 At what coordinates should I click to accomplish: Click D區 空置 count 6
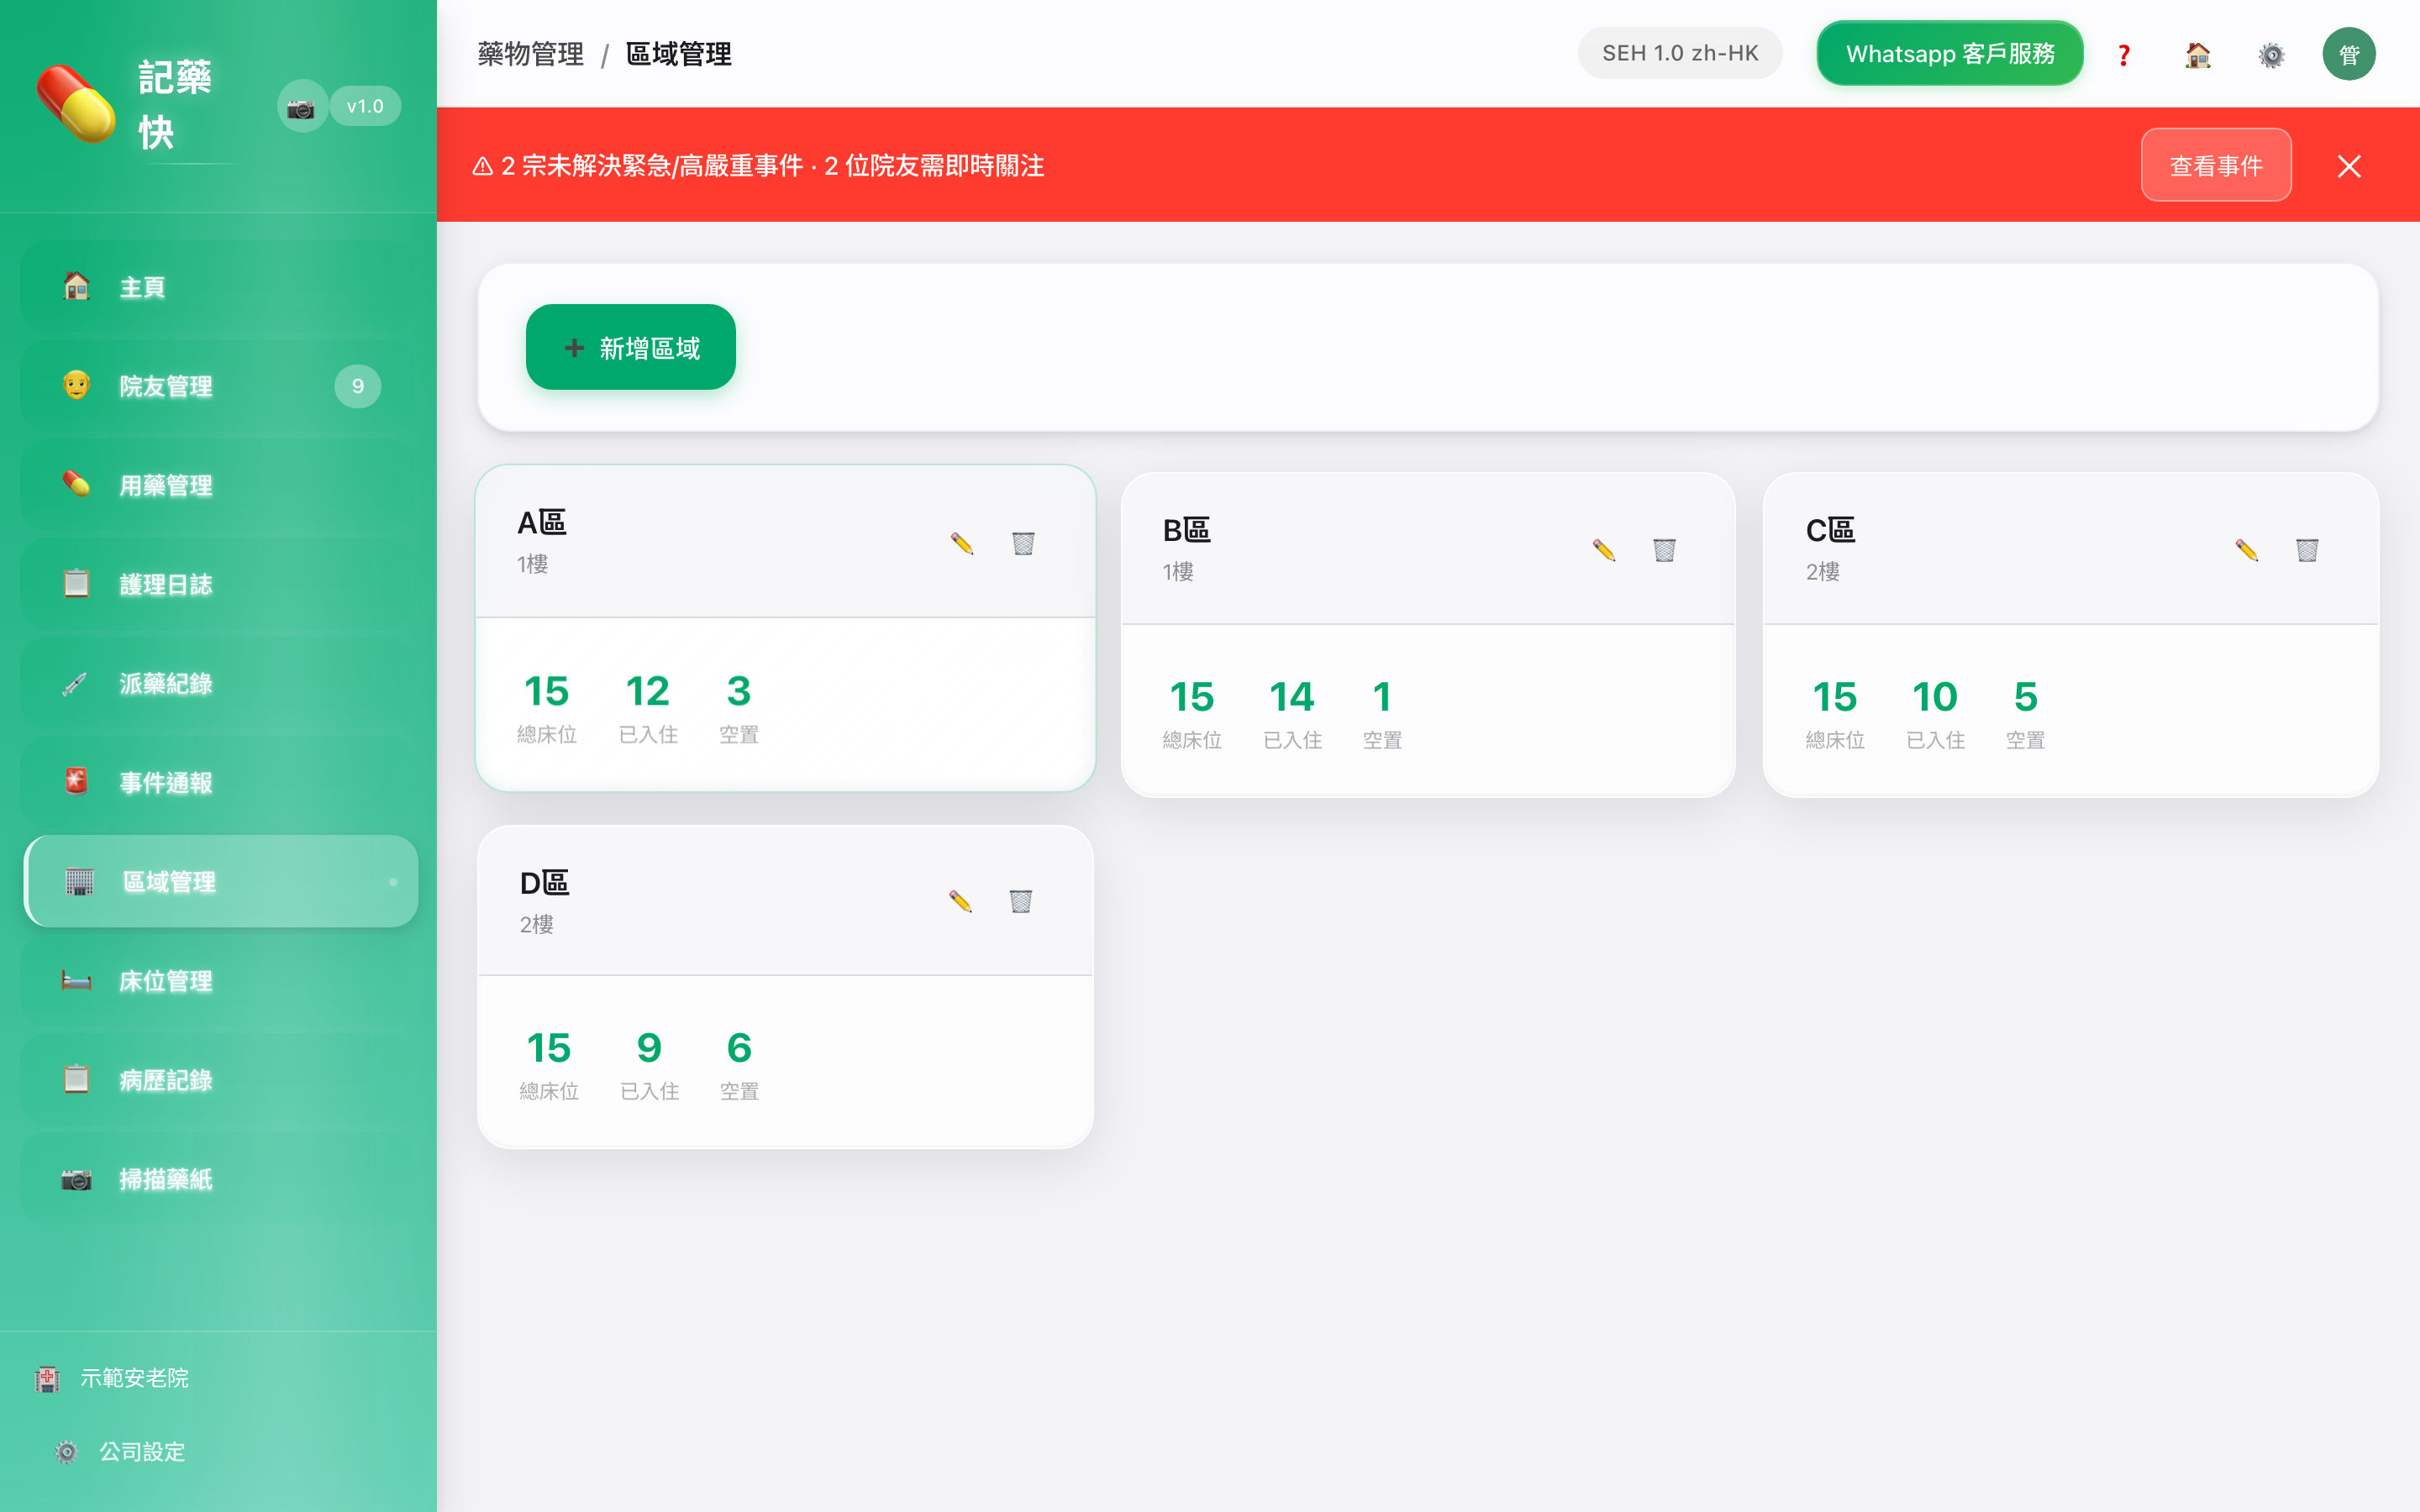740,1047
